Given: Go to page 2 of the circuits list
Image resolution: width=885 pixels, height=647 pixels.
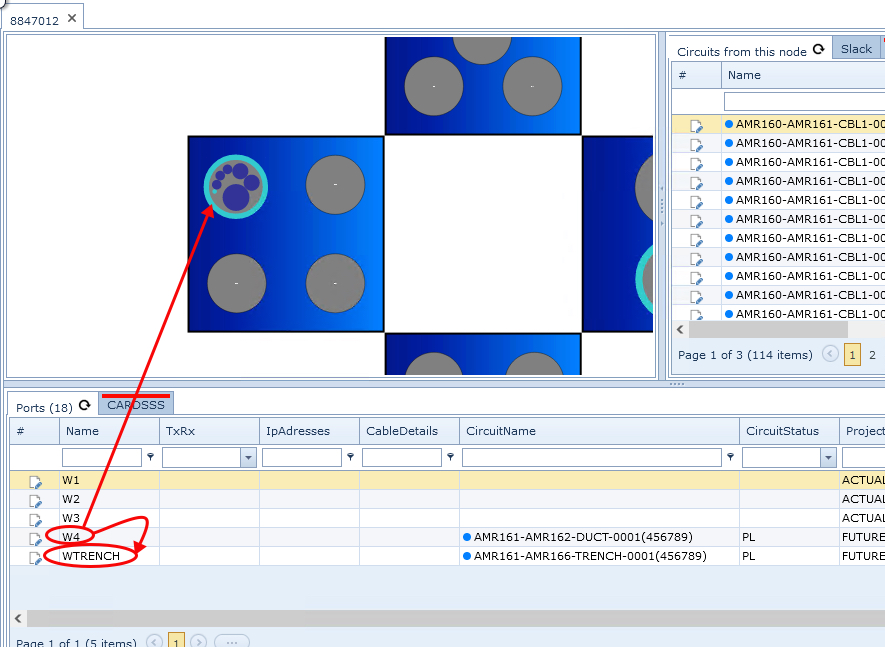Looking at the screenshot, I should (872, 354).
